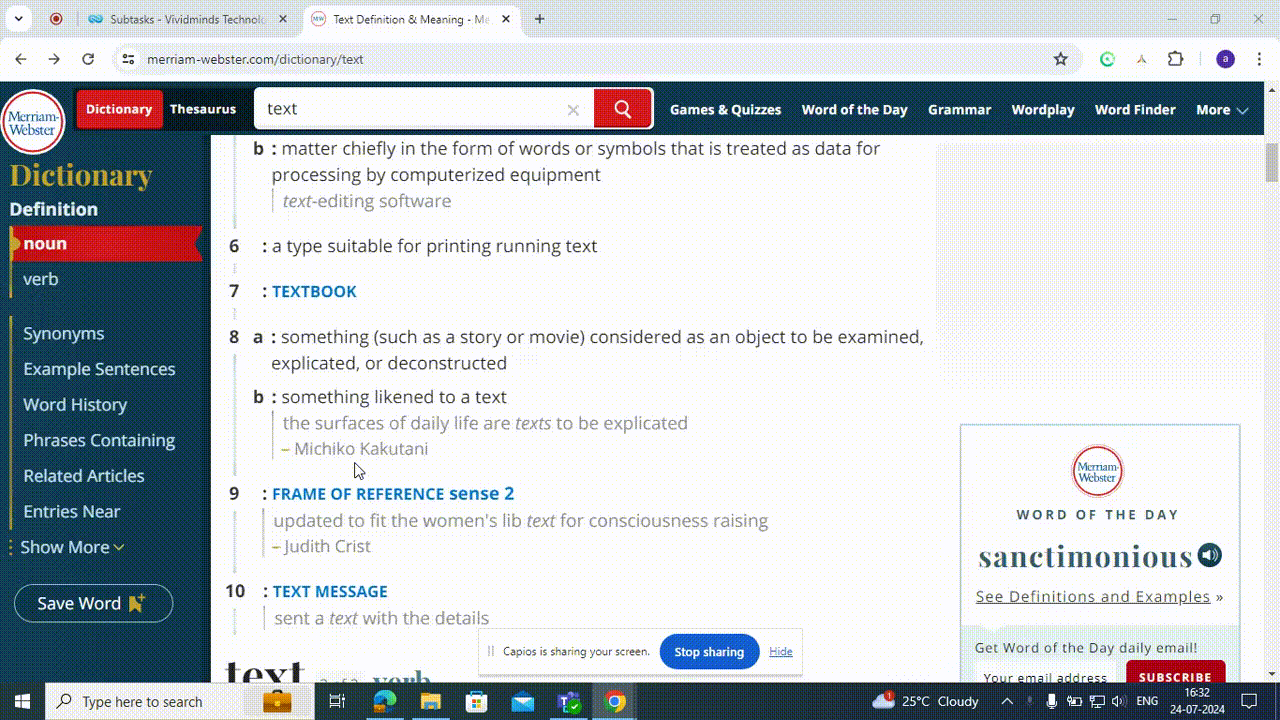
Task: View site information icon in address bar
Action: [128, 59]
